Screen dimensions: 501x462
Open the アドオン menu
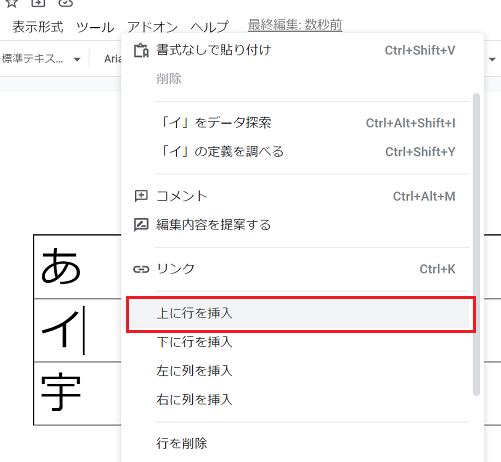(x=152, y=27)
